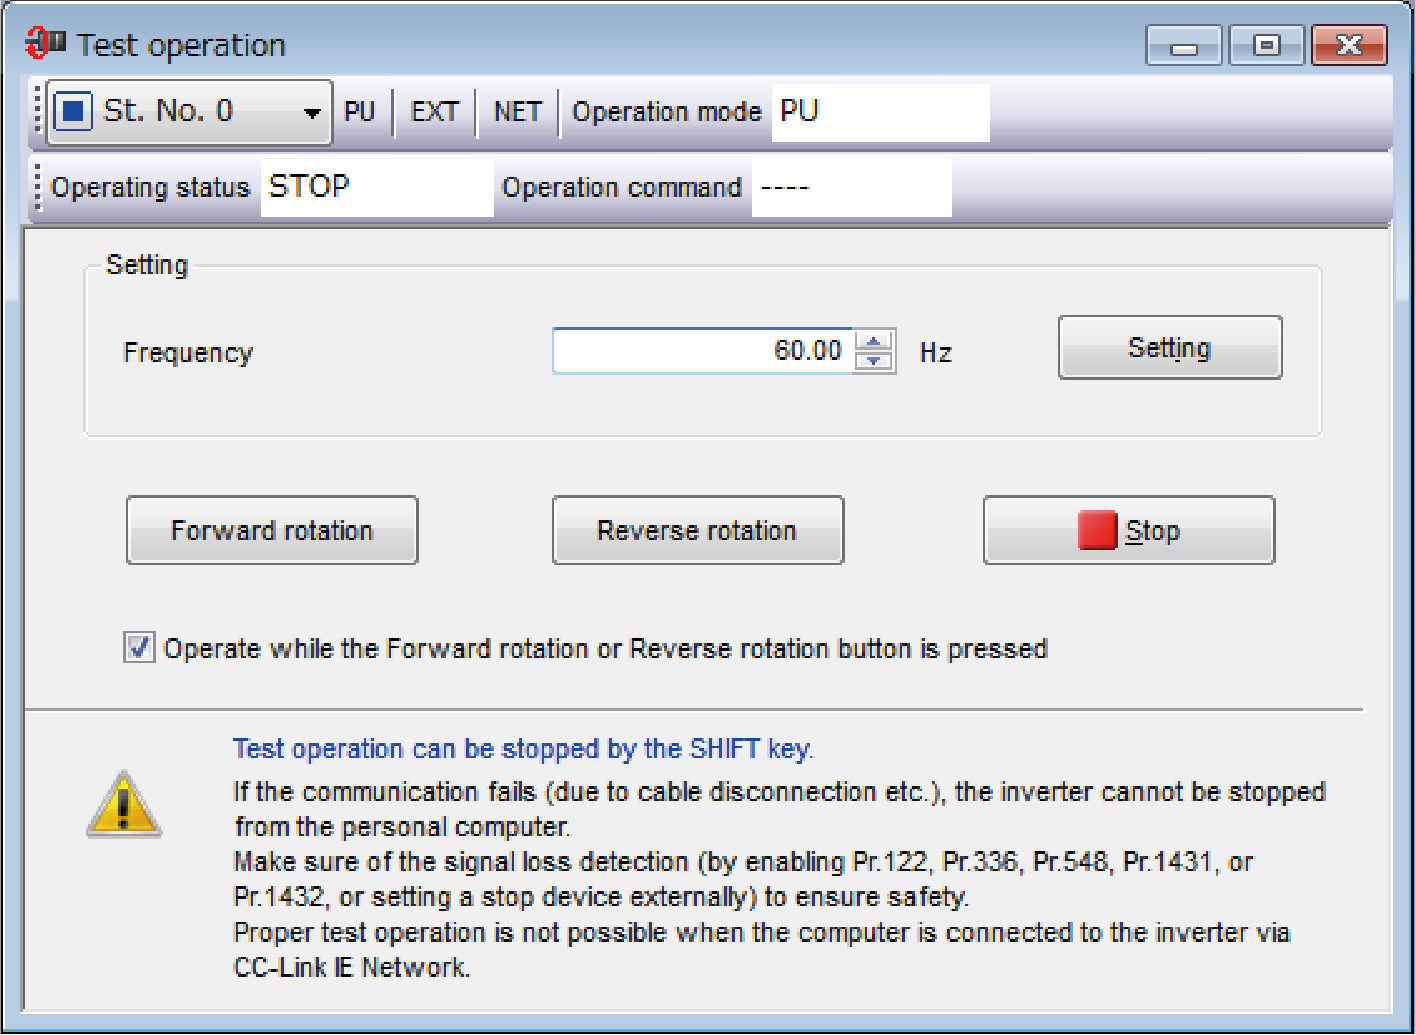Click the Operation mode display field
The image size is (1416, 1035).
(x=880, y=112)
